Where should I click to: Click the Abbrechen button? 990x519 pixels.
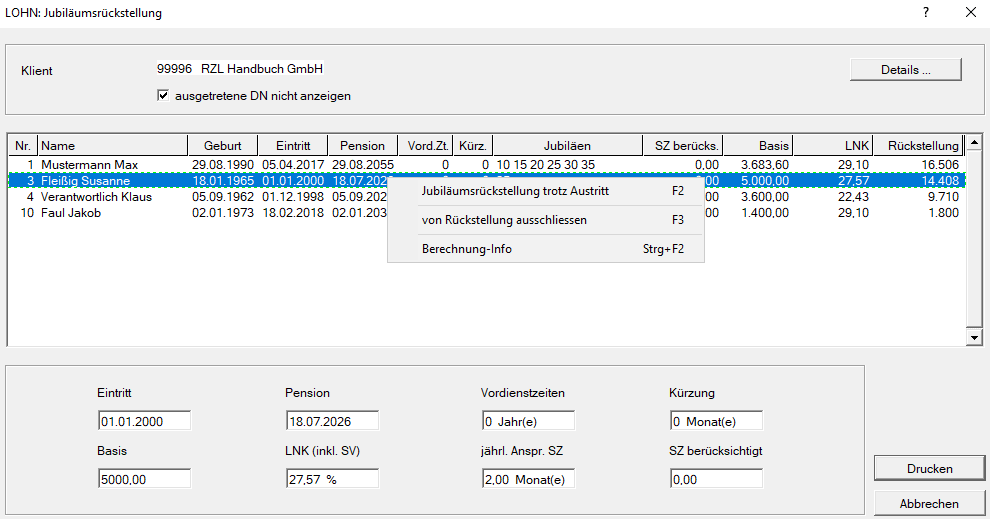pyautogui.click(x=931, y=503)
